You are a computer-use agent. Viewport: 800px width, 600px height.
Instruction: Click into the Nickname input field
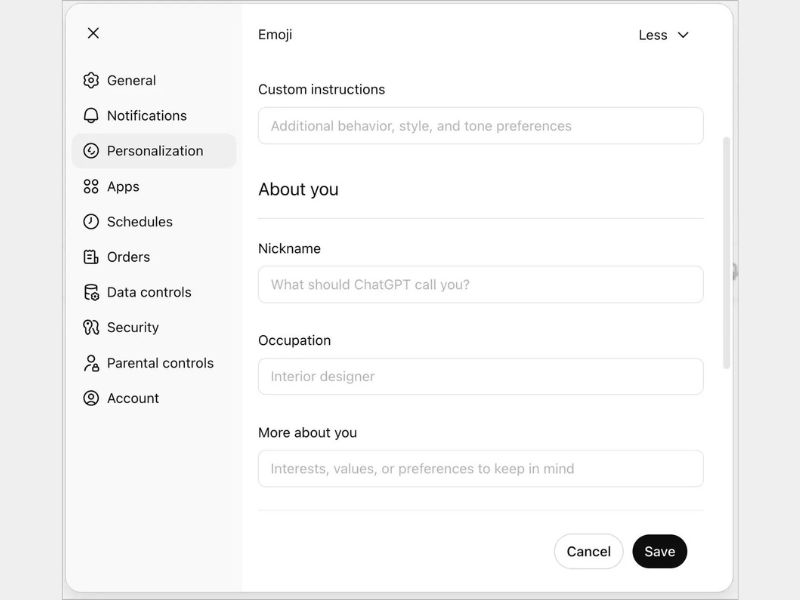480,285
